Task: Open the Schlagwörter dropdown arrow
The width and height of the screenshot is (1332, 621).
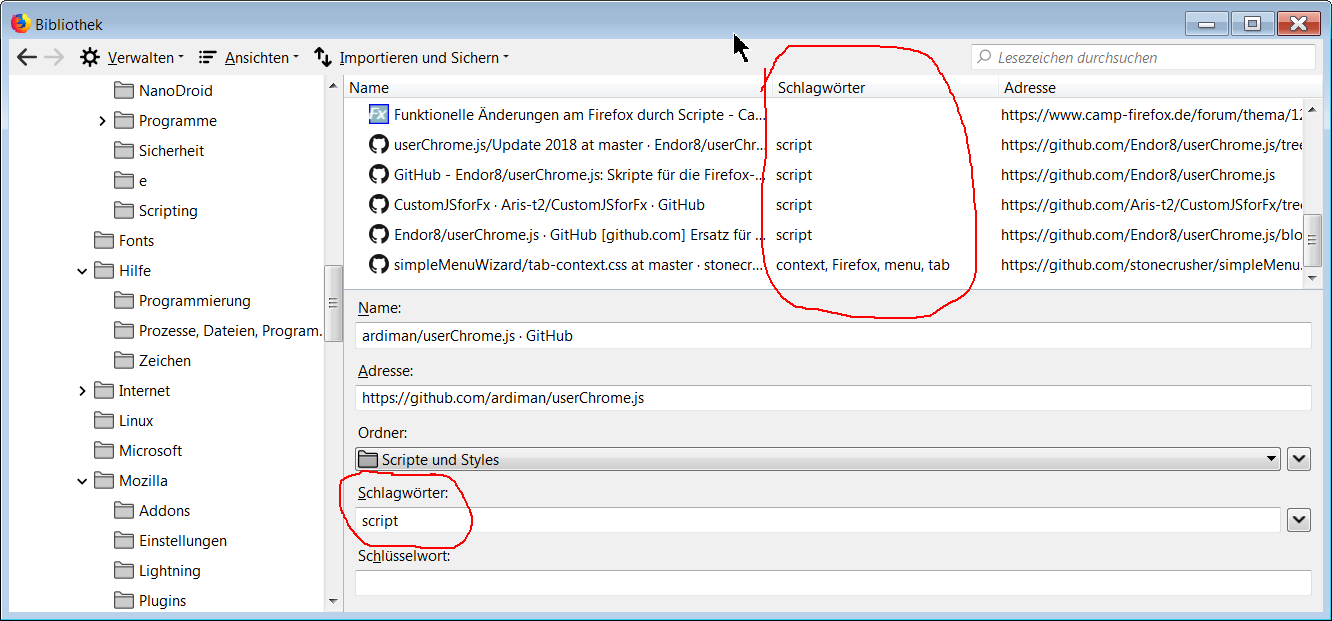Action: click(1299, 520)
